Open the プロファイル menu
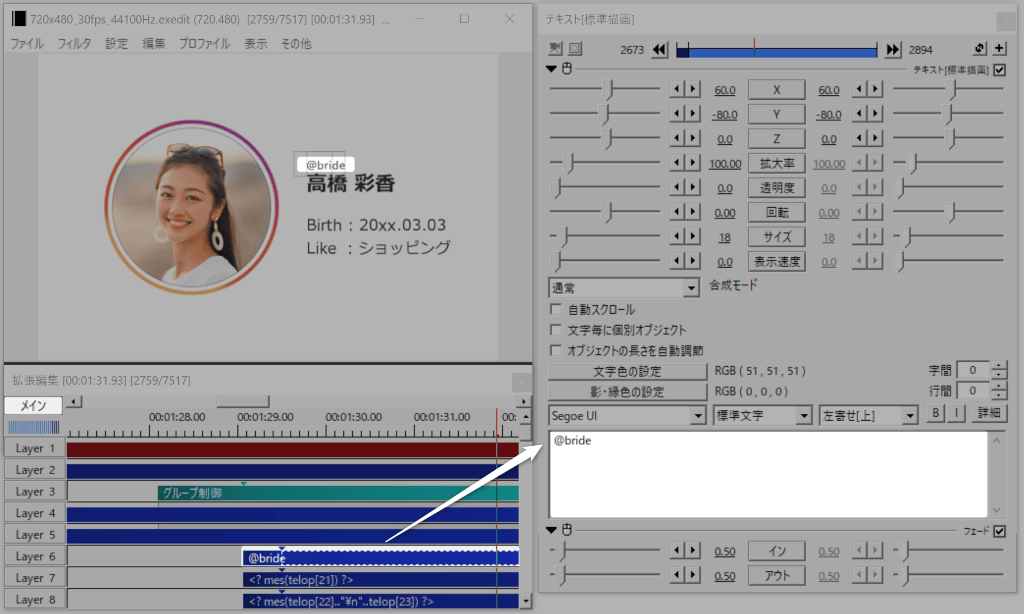1024x614 pixels. click(204, 44)
